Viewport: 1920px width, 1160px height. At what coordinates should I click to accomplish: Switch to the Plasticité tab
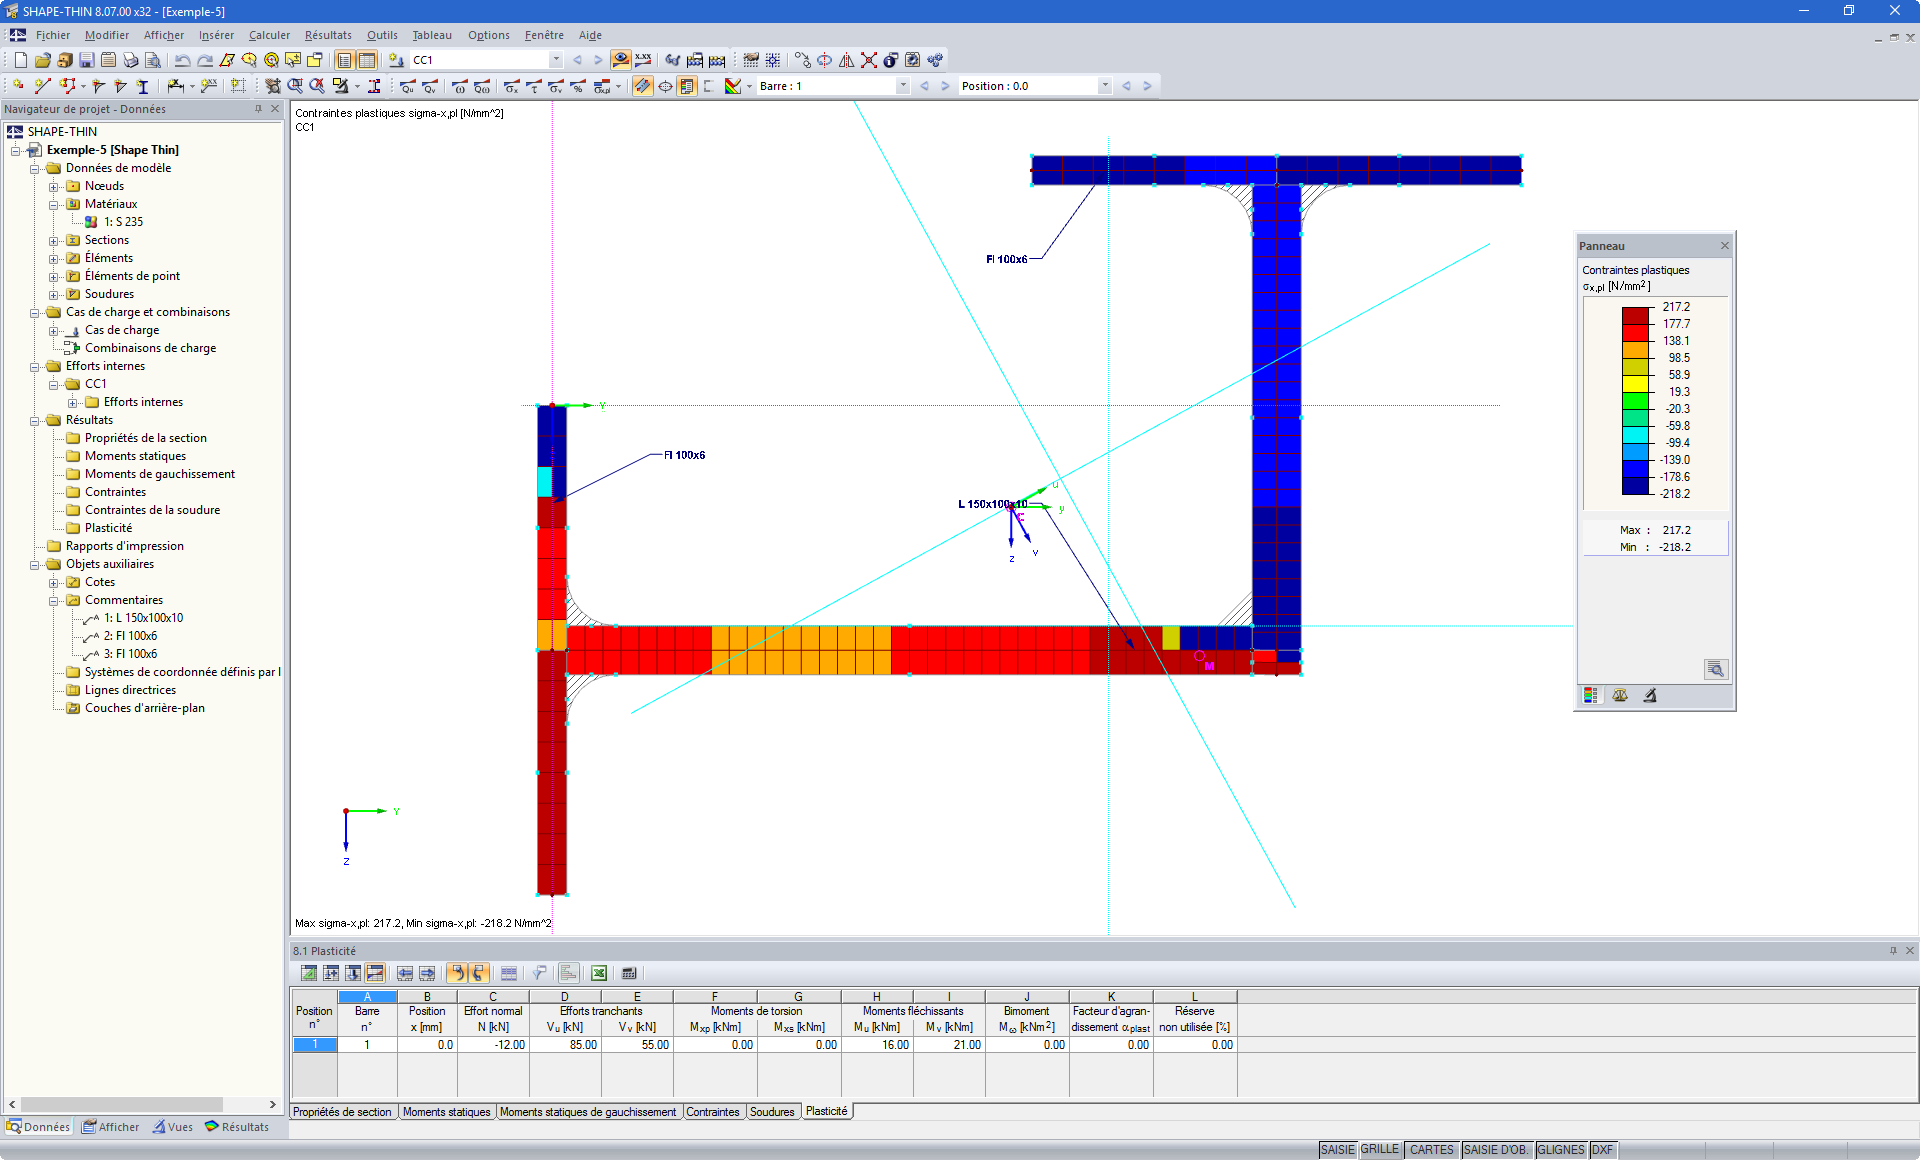(x=826, y=1111)
